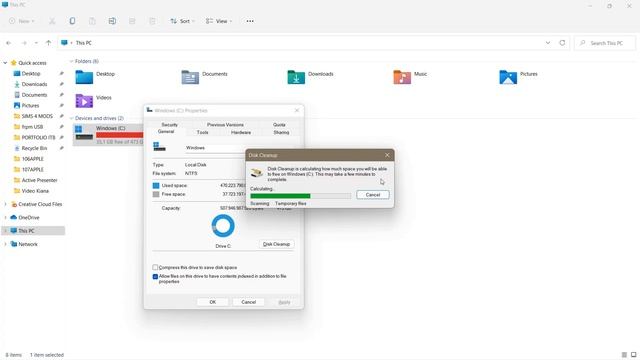Viewport: 640px width, 360px height.
Task: Switch to the Hardware tab
Action: pos(241,132)
